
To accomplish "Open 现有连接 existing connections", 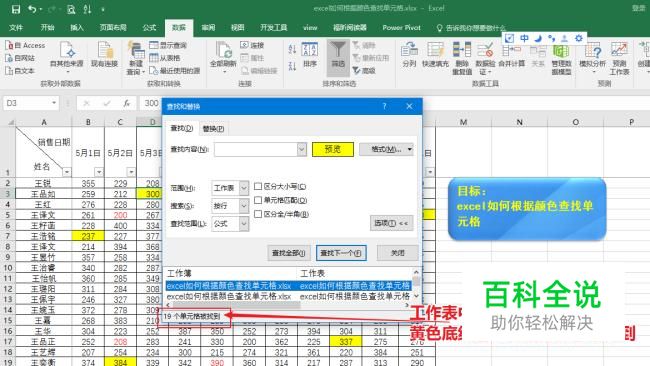I will pos(104,54).
